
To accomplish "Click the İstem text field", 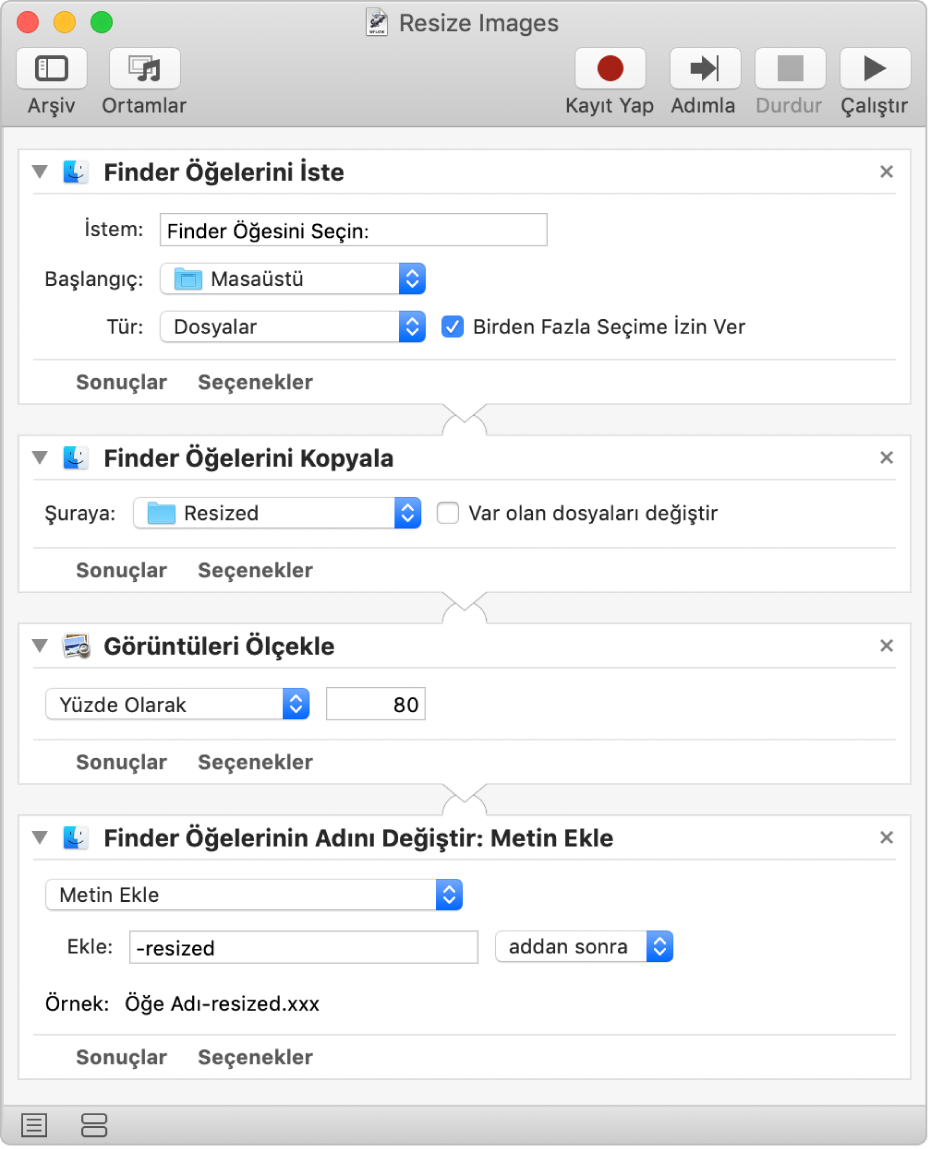I will (353, 231).
